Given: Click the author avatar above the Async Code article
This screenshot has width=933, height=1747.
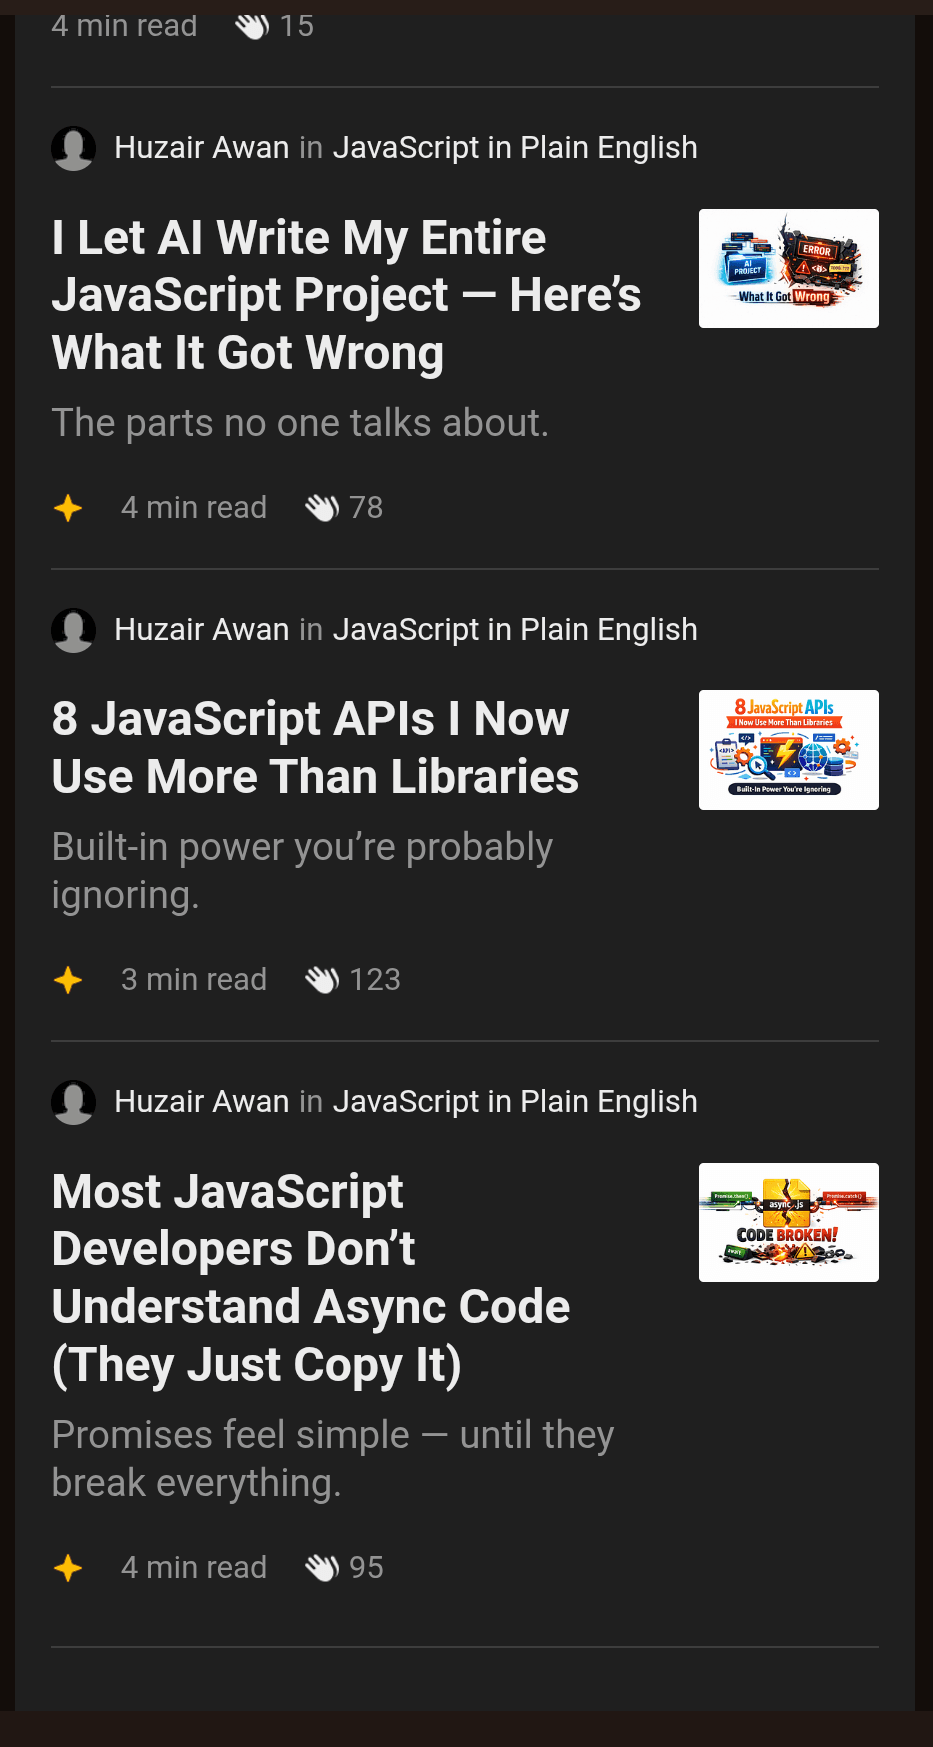Looking at the screenshot, I should (73, 1102).
